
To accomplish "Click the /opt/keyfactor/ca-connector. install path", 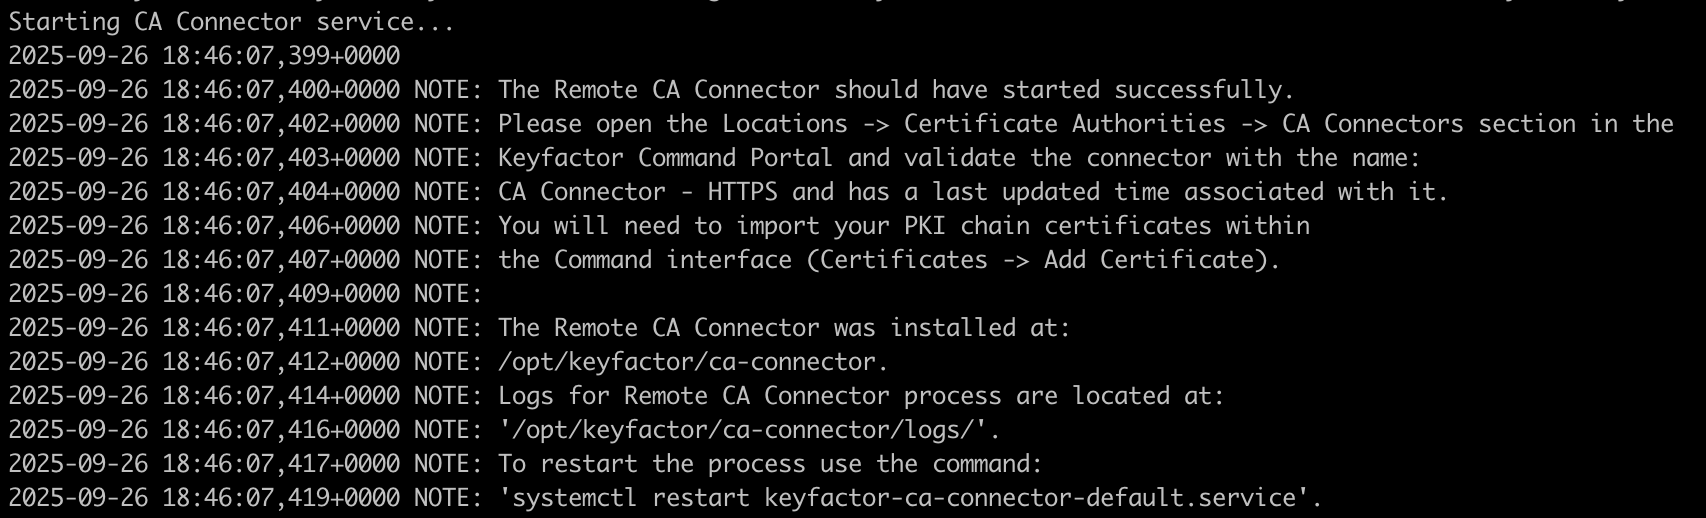I will point(693,362).
